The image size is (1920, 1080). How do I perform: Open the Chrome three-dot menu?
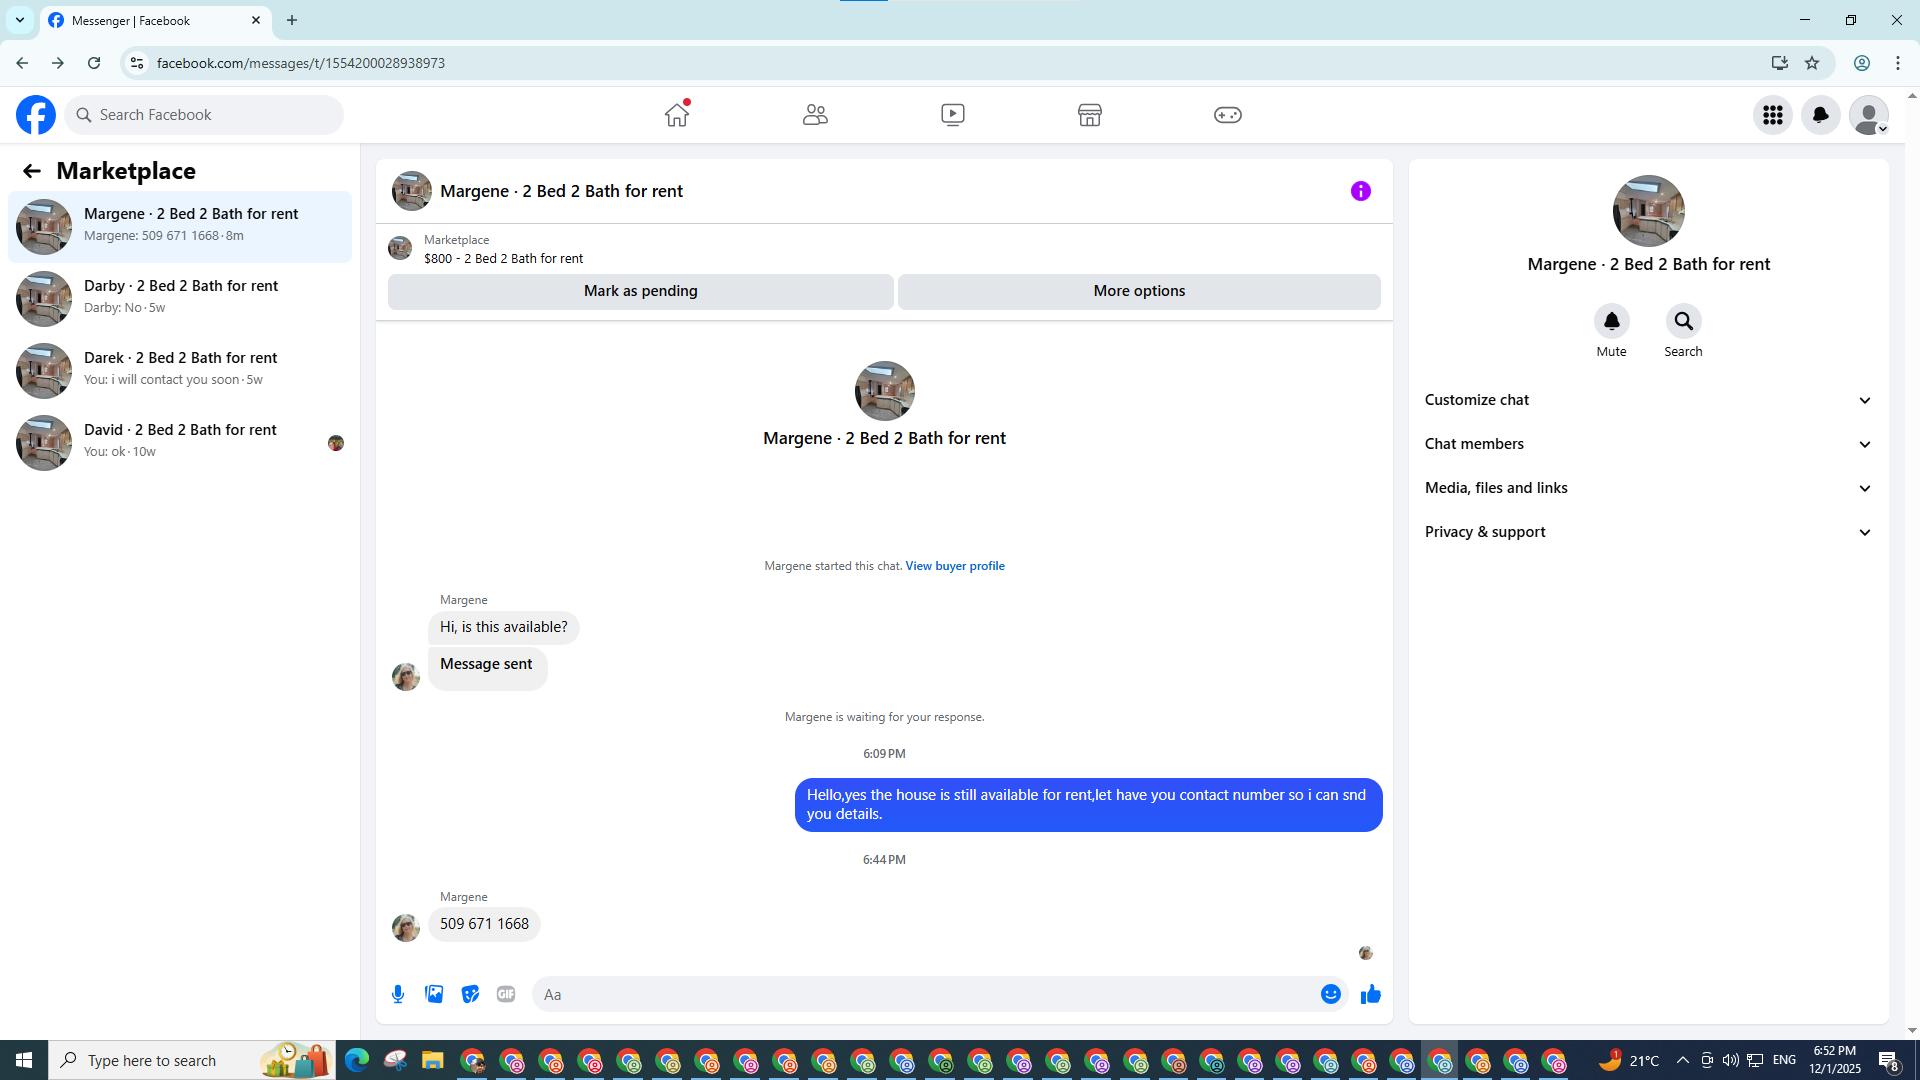click(1898, 63)
